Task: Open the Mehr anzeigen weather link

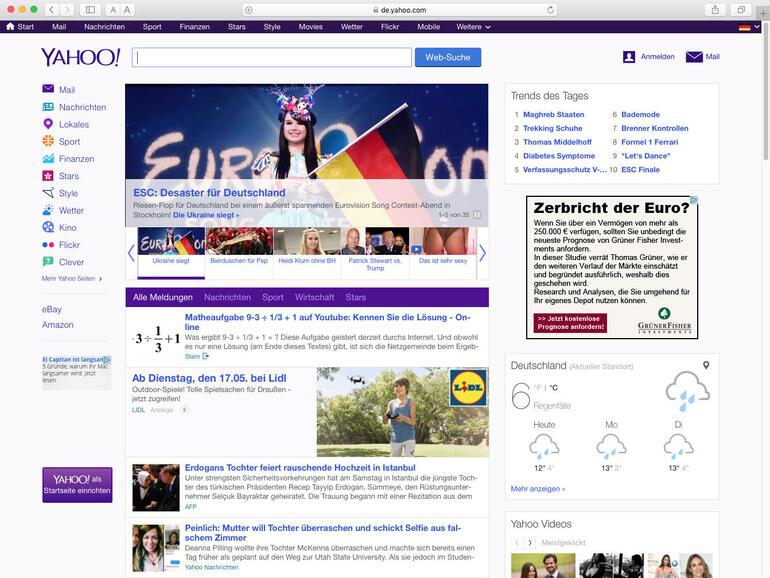Action: [x=537, y=489]
